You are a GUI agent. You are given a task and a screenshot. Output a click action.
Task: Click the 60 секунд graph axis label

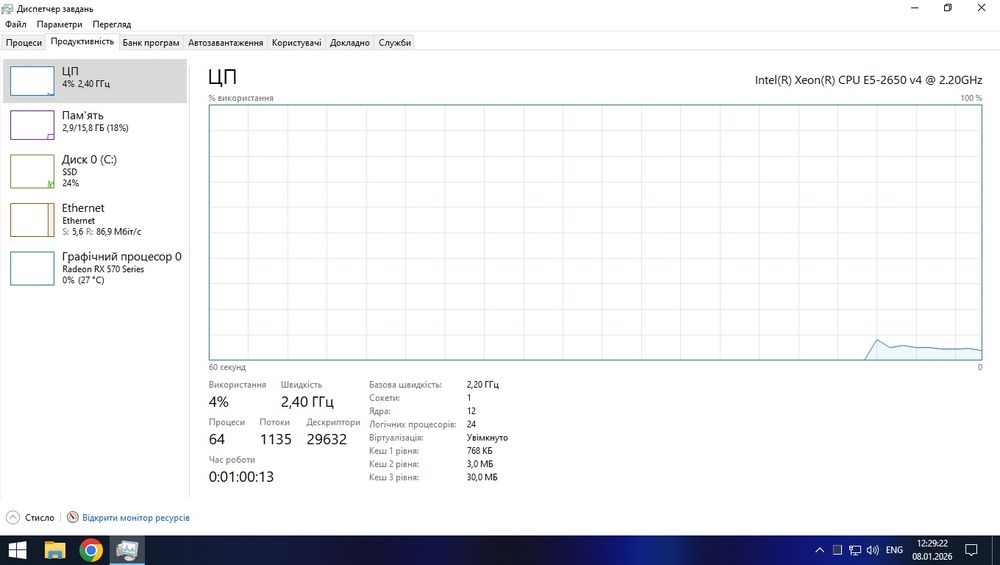(227, 367)
